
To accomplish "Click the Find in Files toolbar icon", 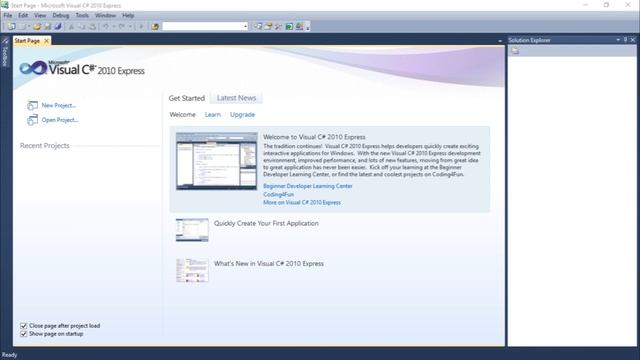I will (x=155, y=27).
